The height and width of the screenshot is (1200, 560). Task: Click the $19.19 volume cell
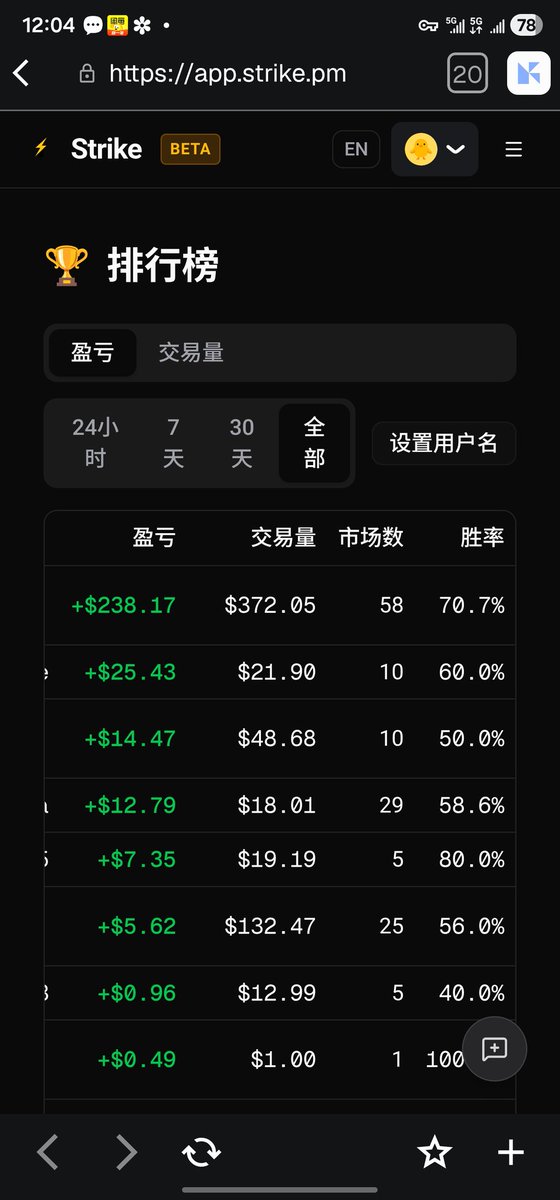(x=277, y=859)
